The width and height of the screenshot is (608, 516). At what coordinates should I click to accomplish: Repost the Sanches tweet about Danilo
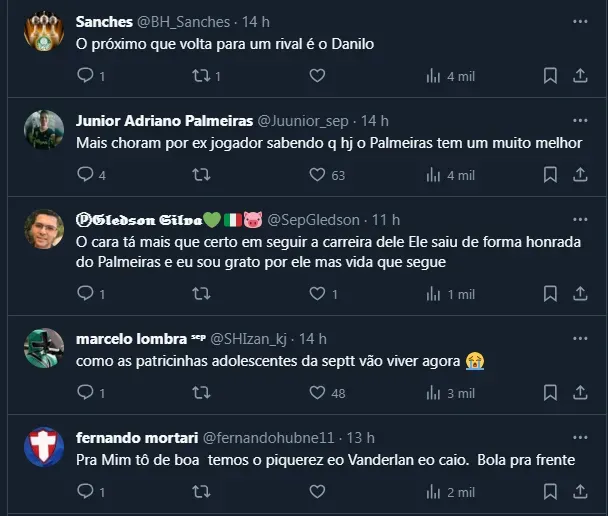click(200, 75)
